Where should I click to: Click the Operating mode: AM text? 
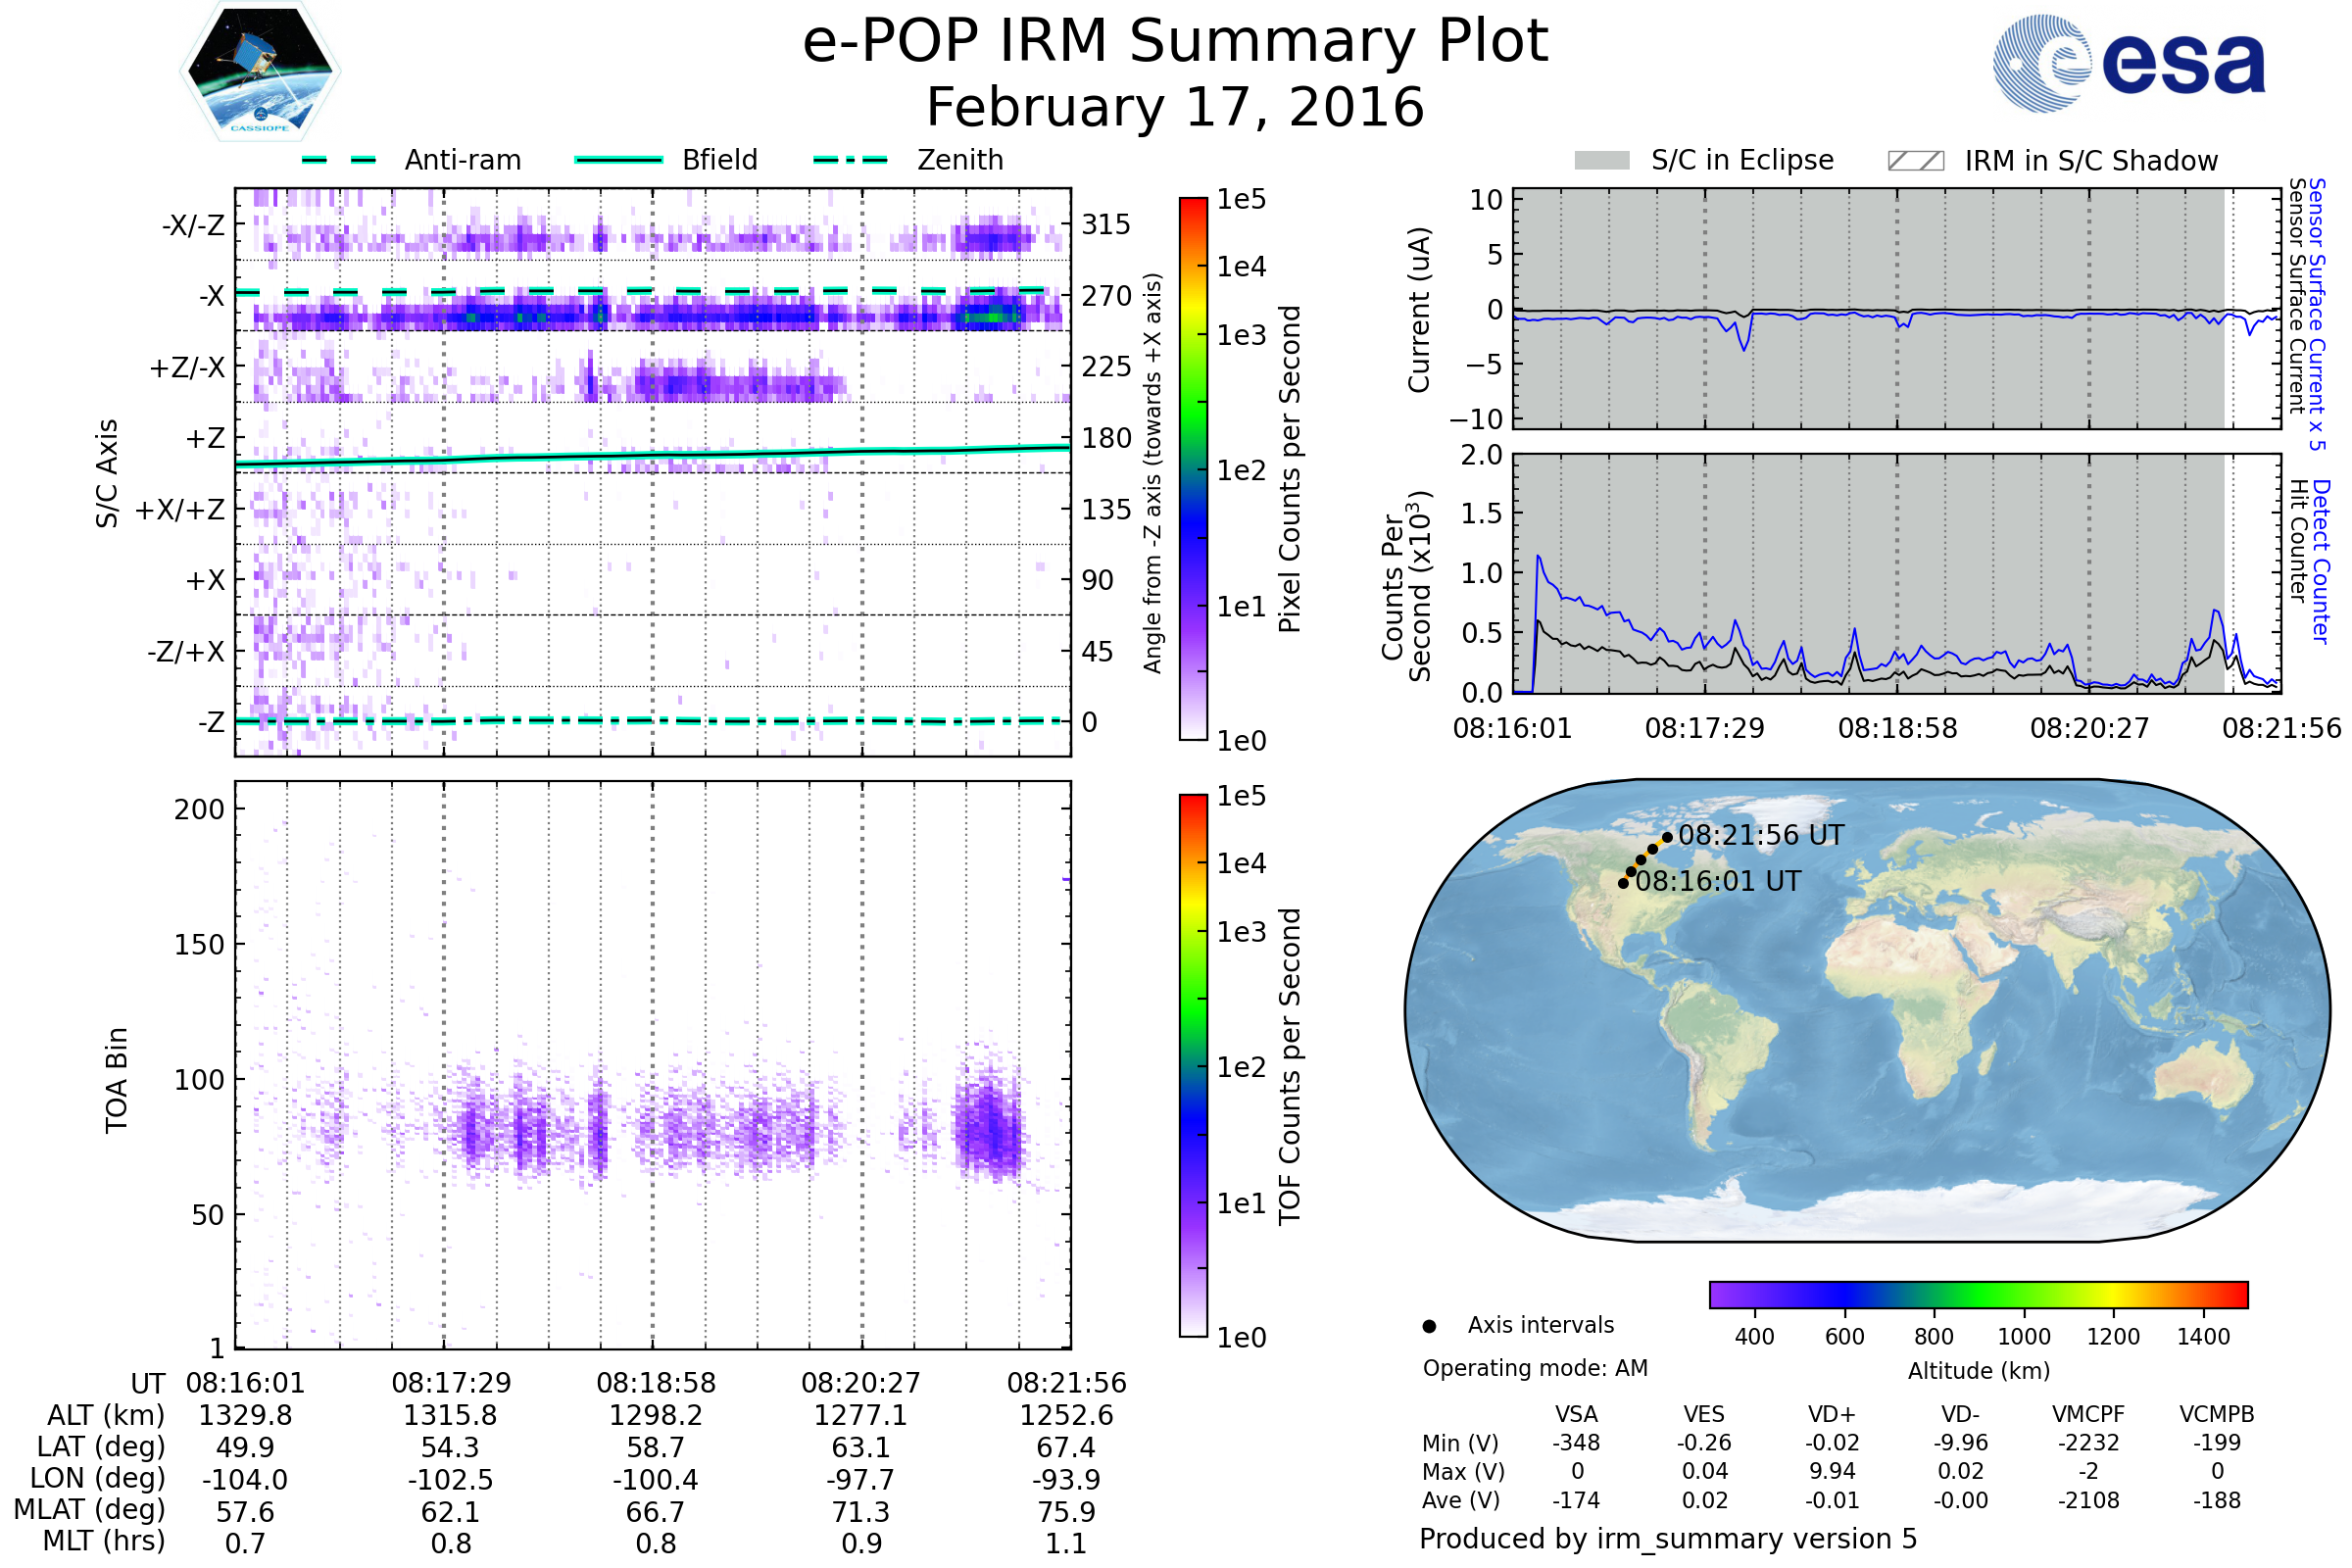coord(1535,1368)
